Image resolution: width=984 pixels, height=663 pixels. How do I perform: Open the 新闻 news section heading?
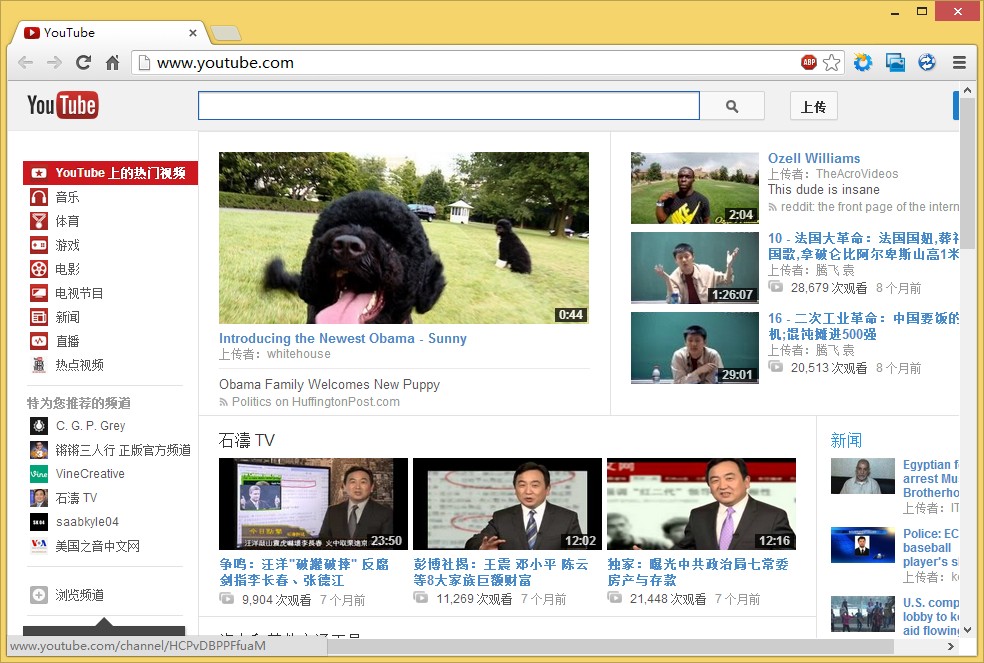click(x=846, y=440)
